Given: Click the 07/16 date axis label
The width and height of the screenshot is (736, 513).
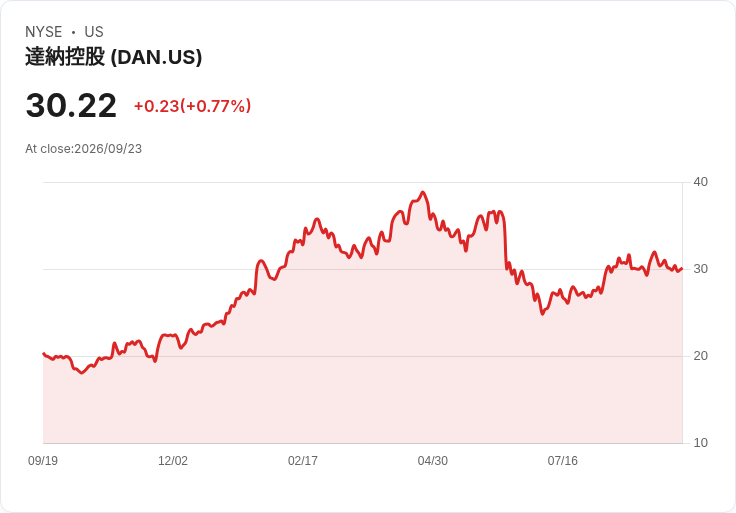Looking at the screenshot, I should tap(562, 461).
